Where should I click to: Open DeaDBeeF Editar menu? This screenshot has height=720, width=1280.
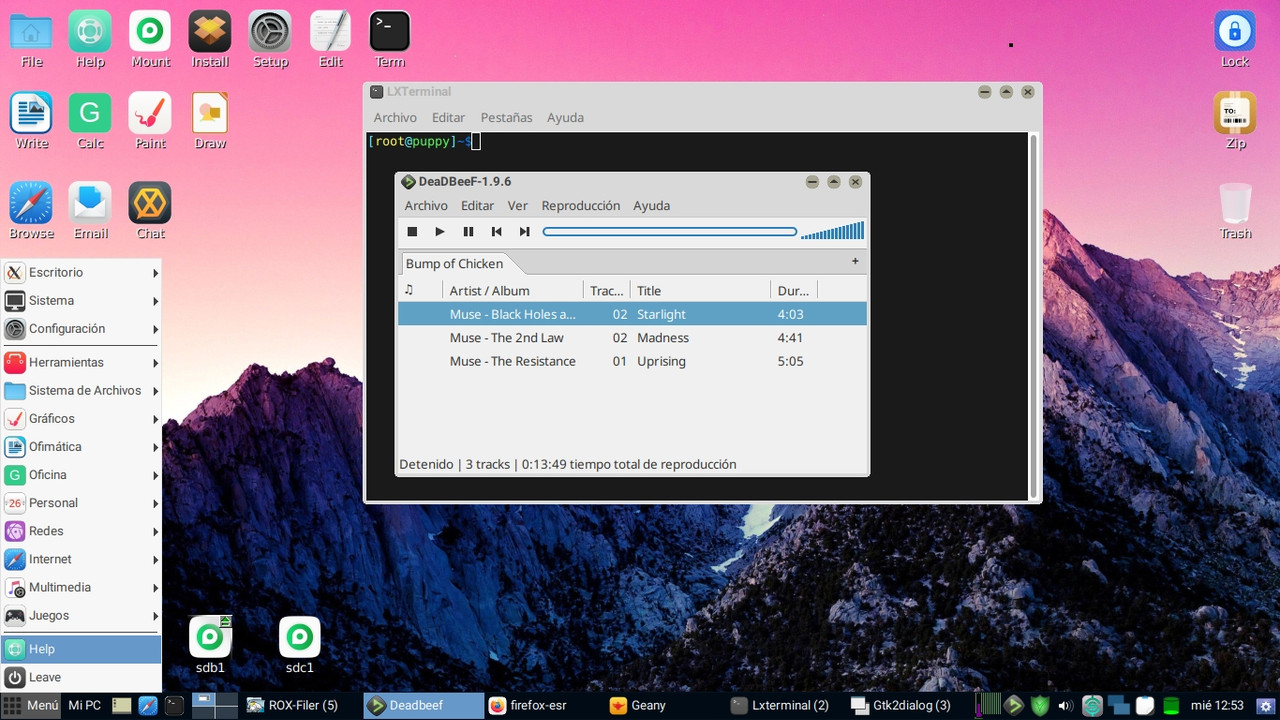[x=477, y=206]
